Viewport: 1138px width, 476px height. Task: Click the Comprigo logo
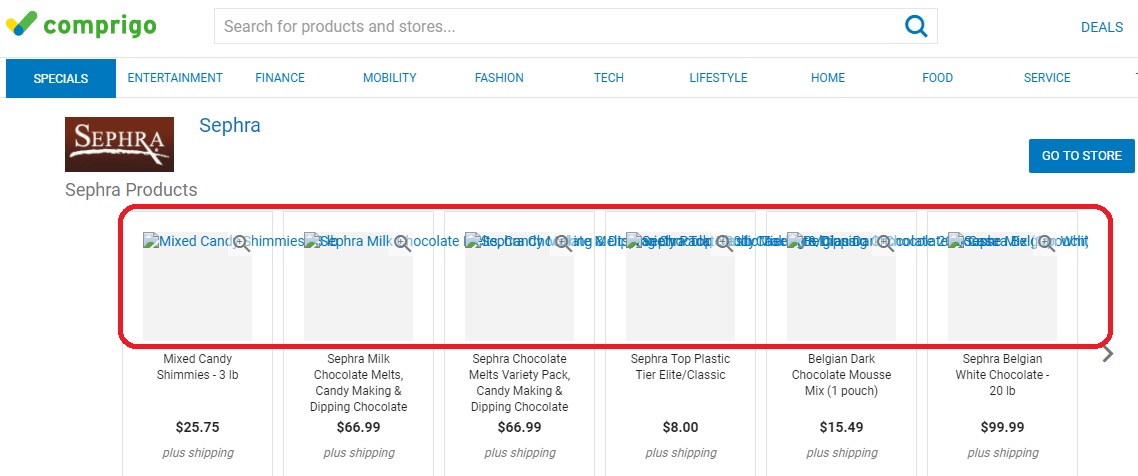click(81, 25)
